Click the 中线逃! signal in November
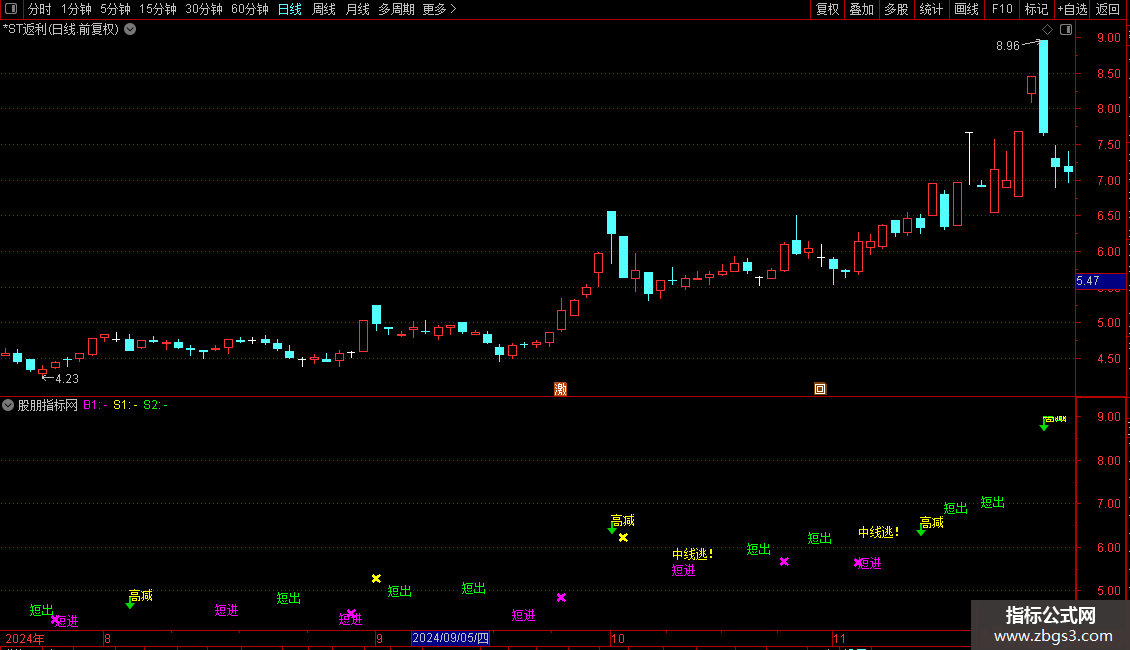Screen dimensions: 1130x650 [878, 533]
